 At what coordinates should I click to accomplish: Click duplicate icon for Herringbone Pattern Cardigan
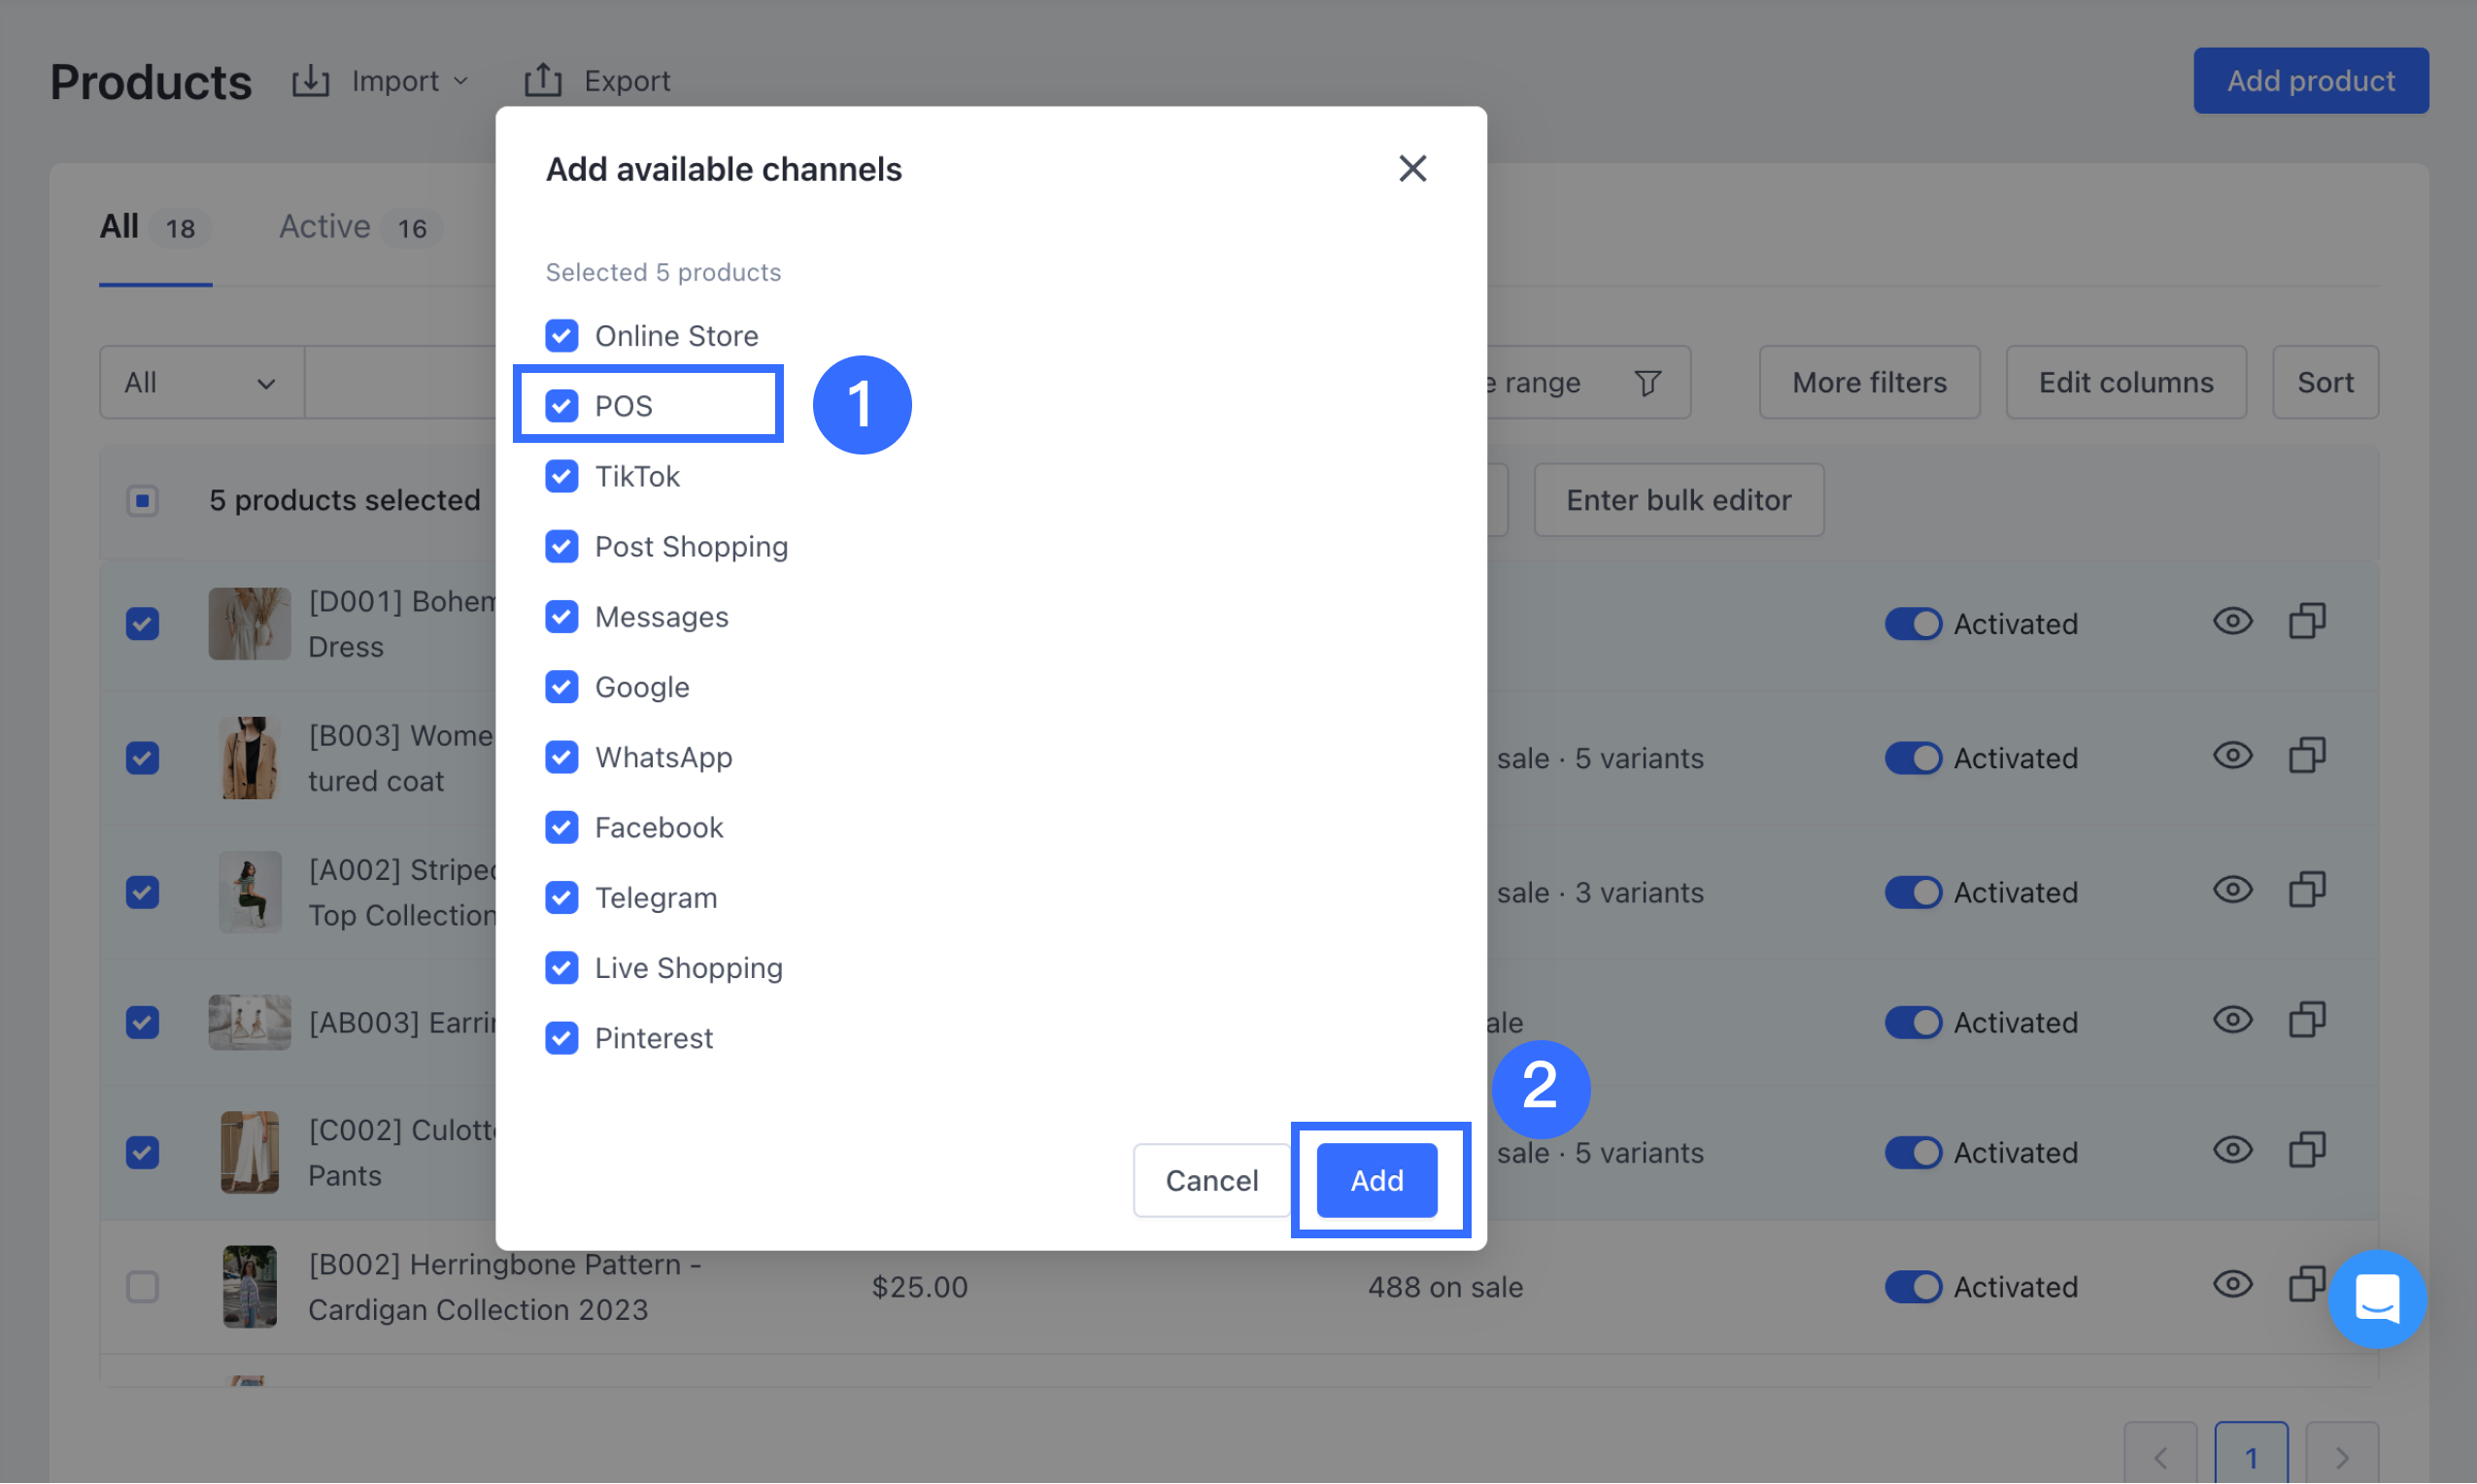pos(2305,1284)
